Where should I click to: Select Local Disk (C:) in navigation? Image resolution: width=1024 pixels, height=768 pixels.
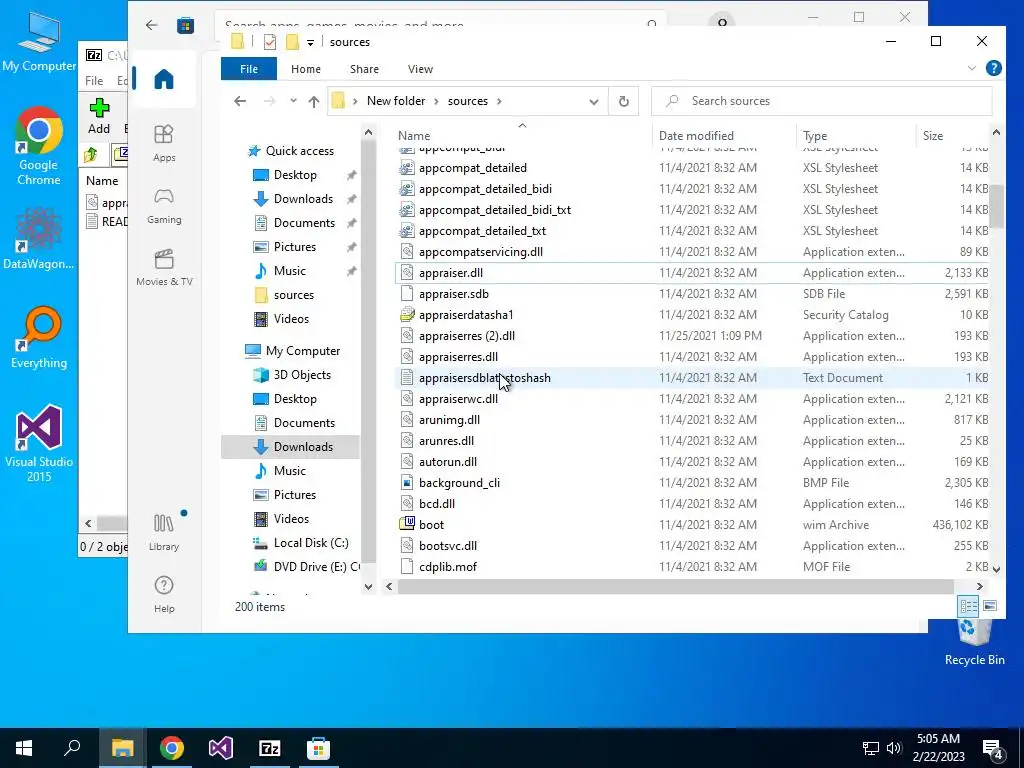pos(311,543)
